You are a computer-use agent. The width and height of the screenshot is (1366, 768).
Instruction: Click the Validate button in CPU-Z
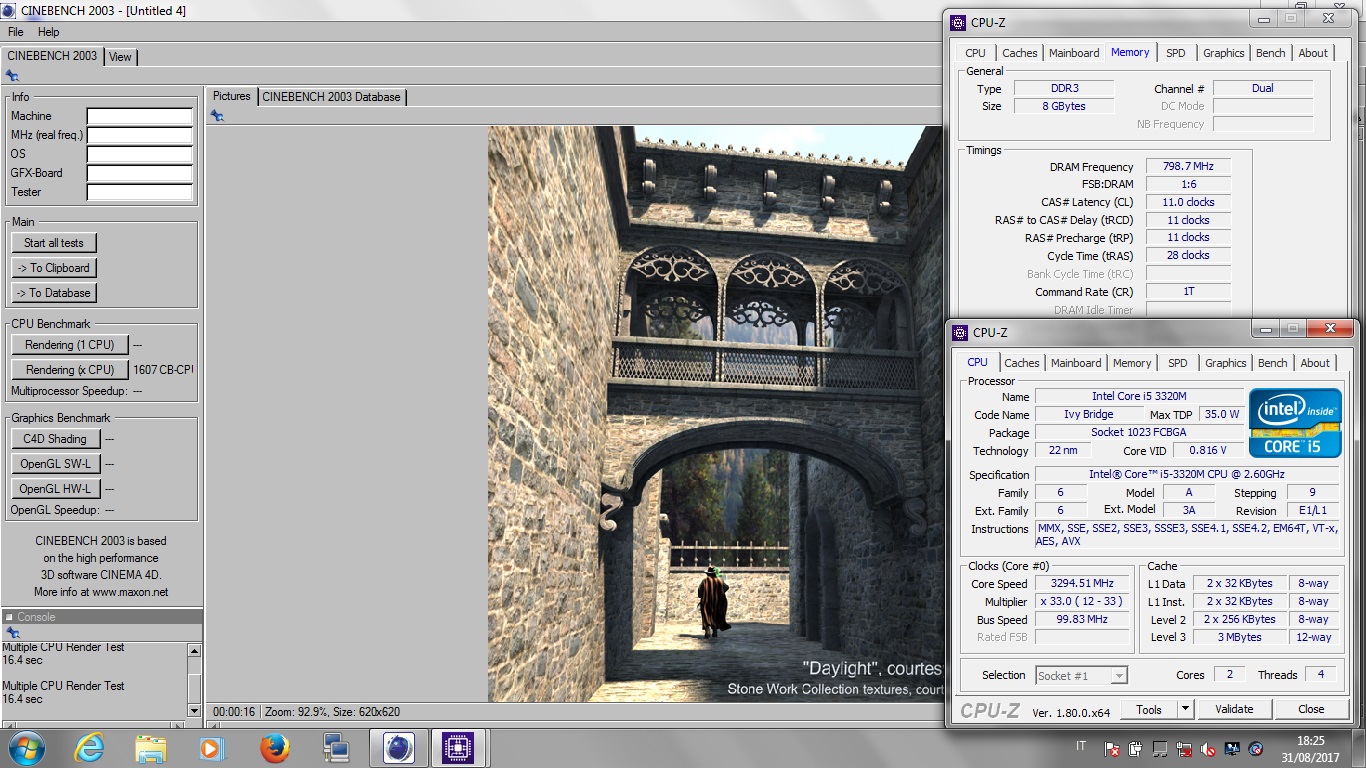pos(1234,709)
